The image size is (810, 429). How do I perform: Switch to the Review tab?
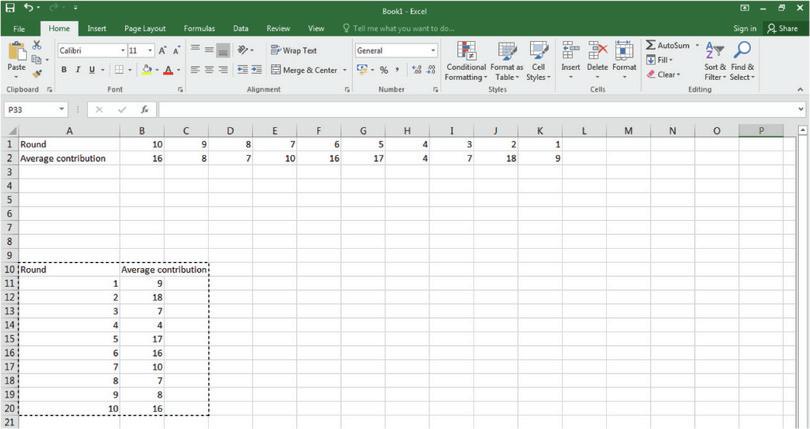pyautogui.click(x=278, y=28)
